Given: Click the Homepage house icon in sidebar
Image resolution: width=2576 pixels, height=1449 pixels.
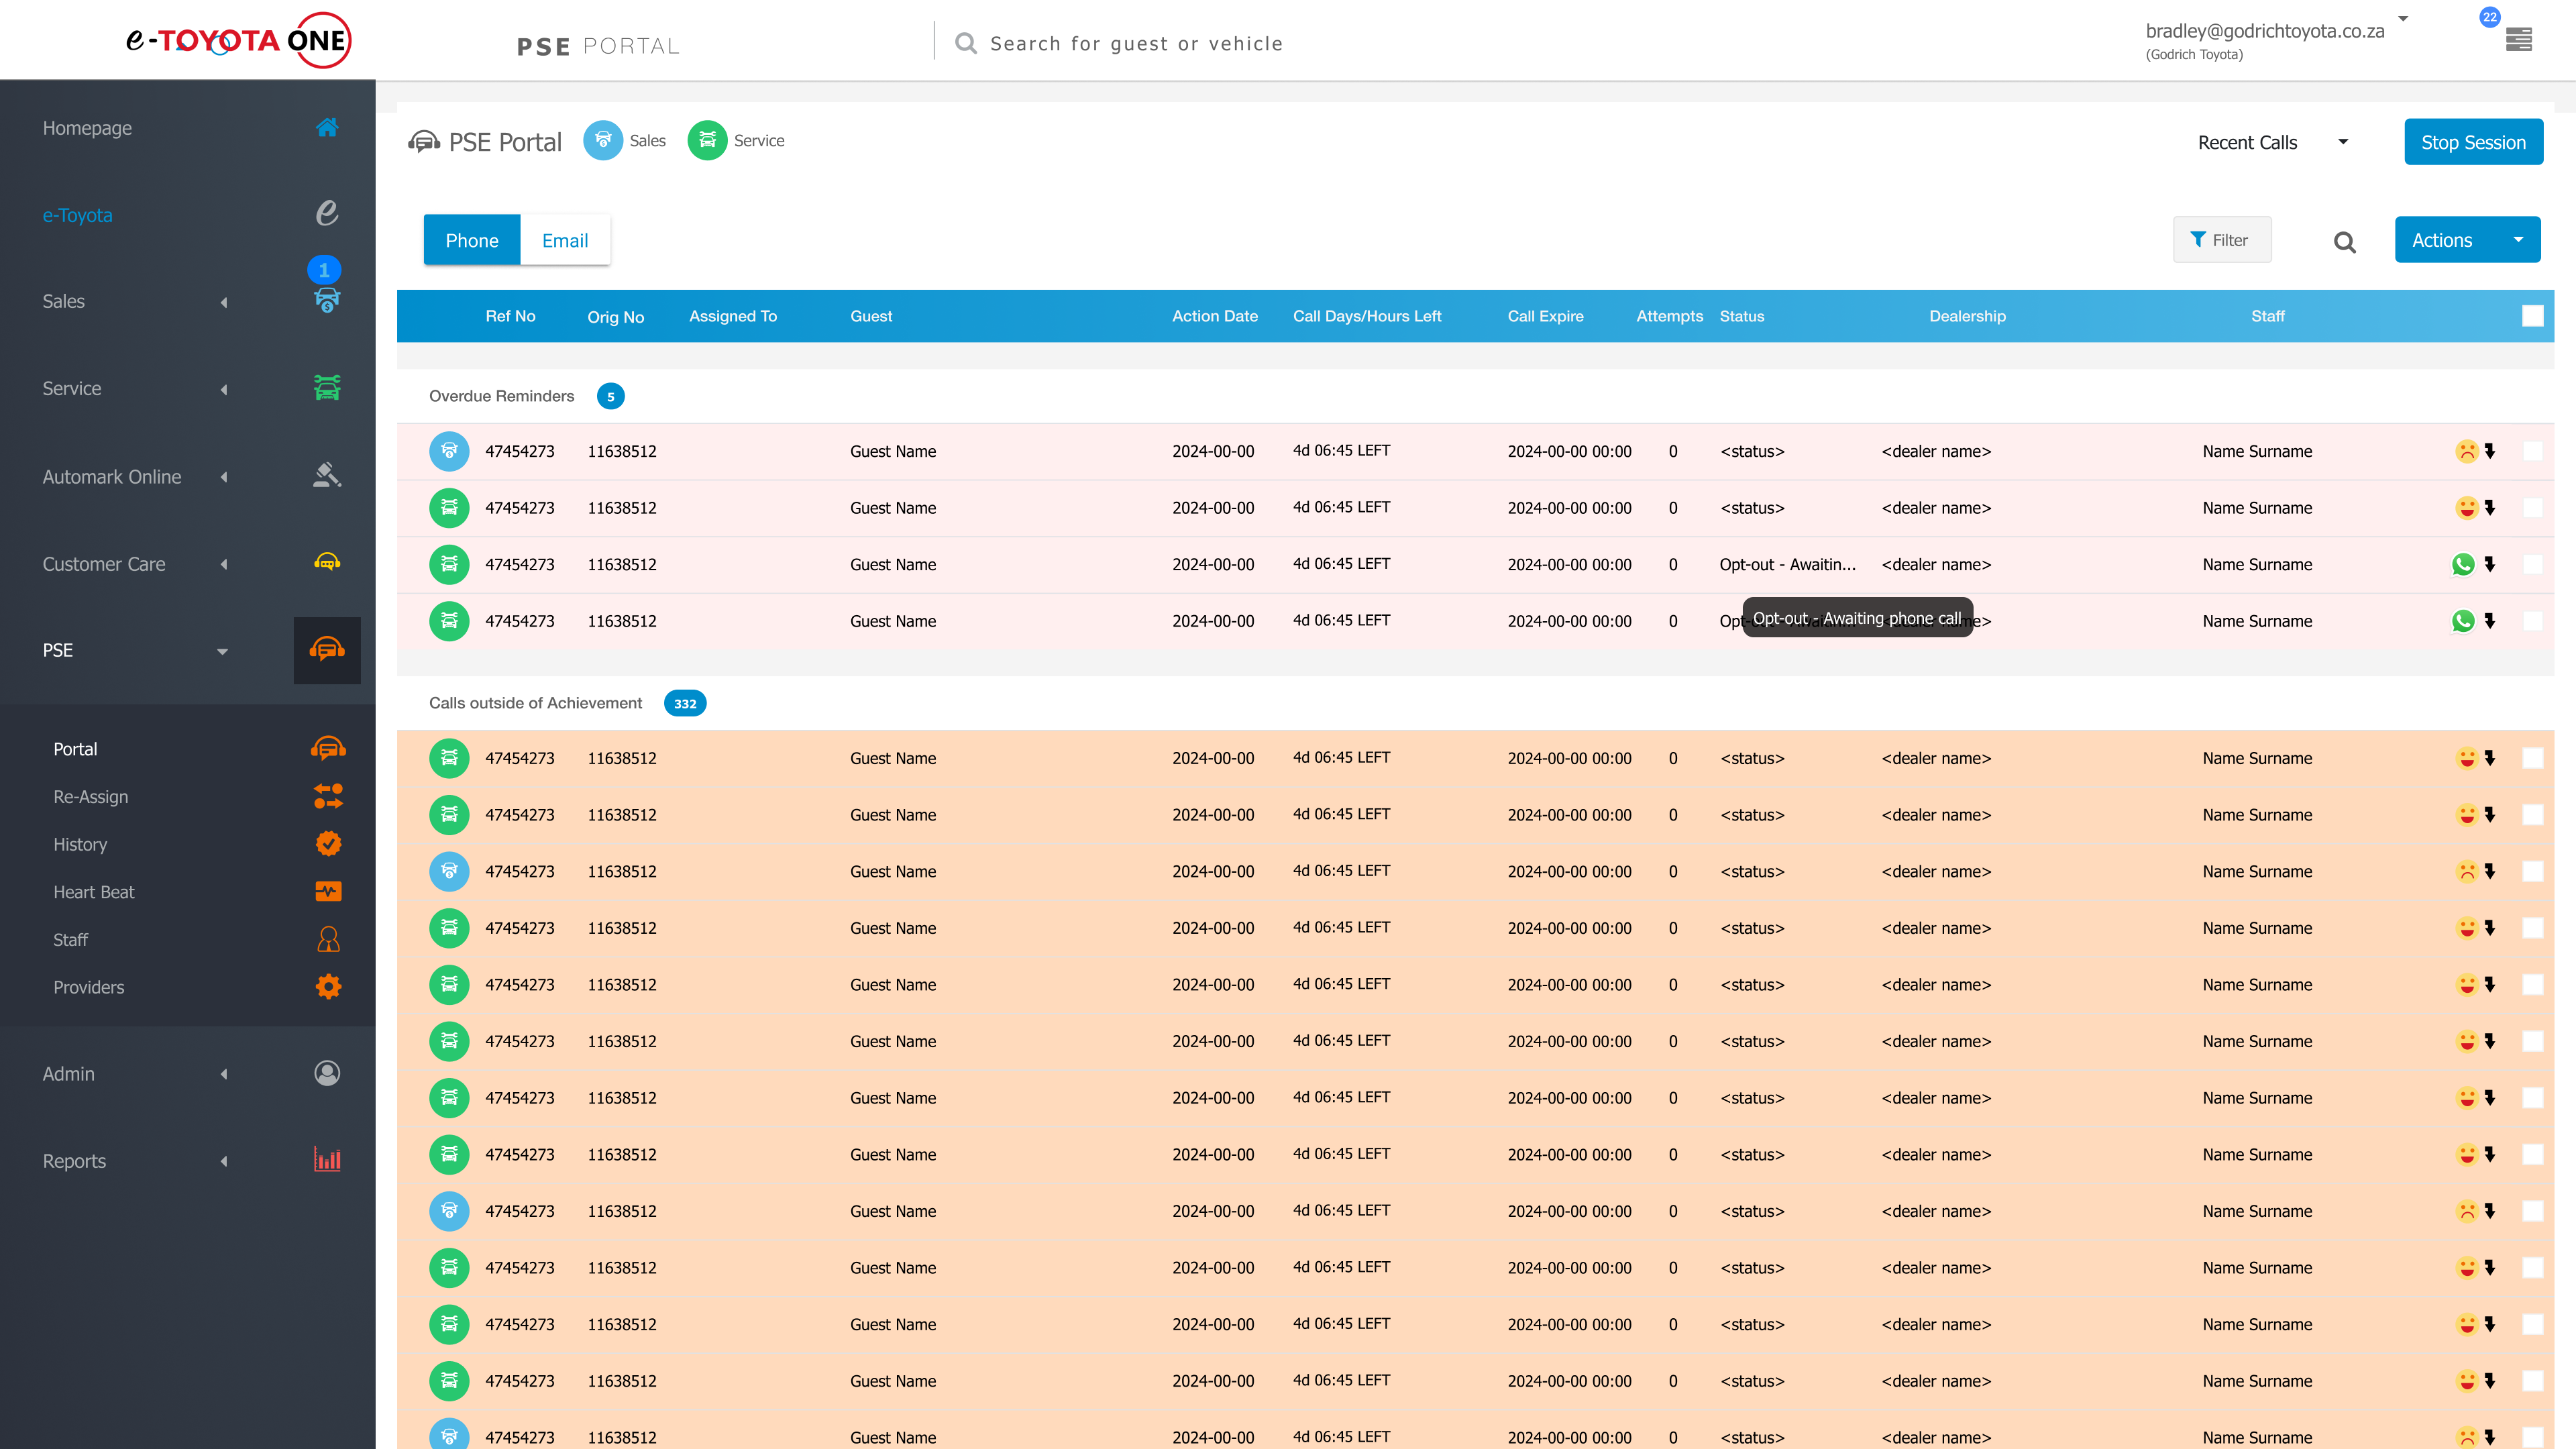Looking at the screenshot, I should pyautogui.click(x=327, y=127).
